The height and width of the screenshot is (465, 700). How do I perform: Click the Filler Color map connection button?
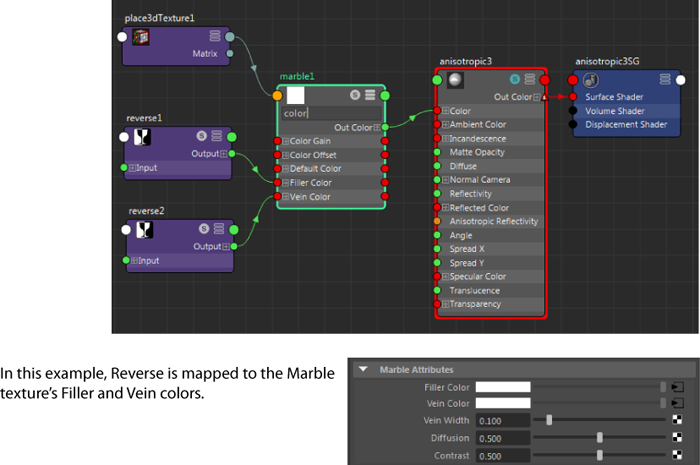click(677, 387)
